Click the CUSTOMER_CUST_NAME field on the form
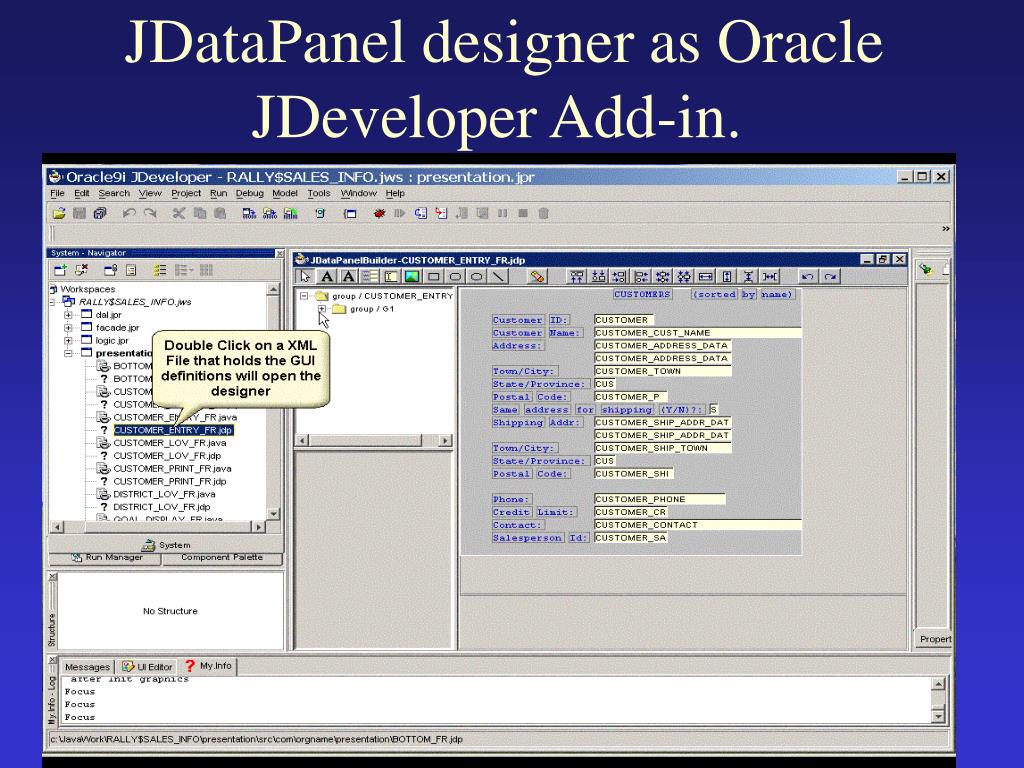 [697, 333]
